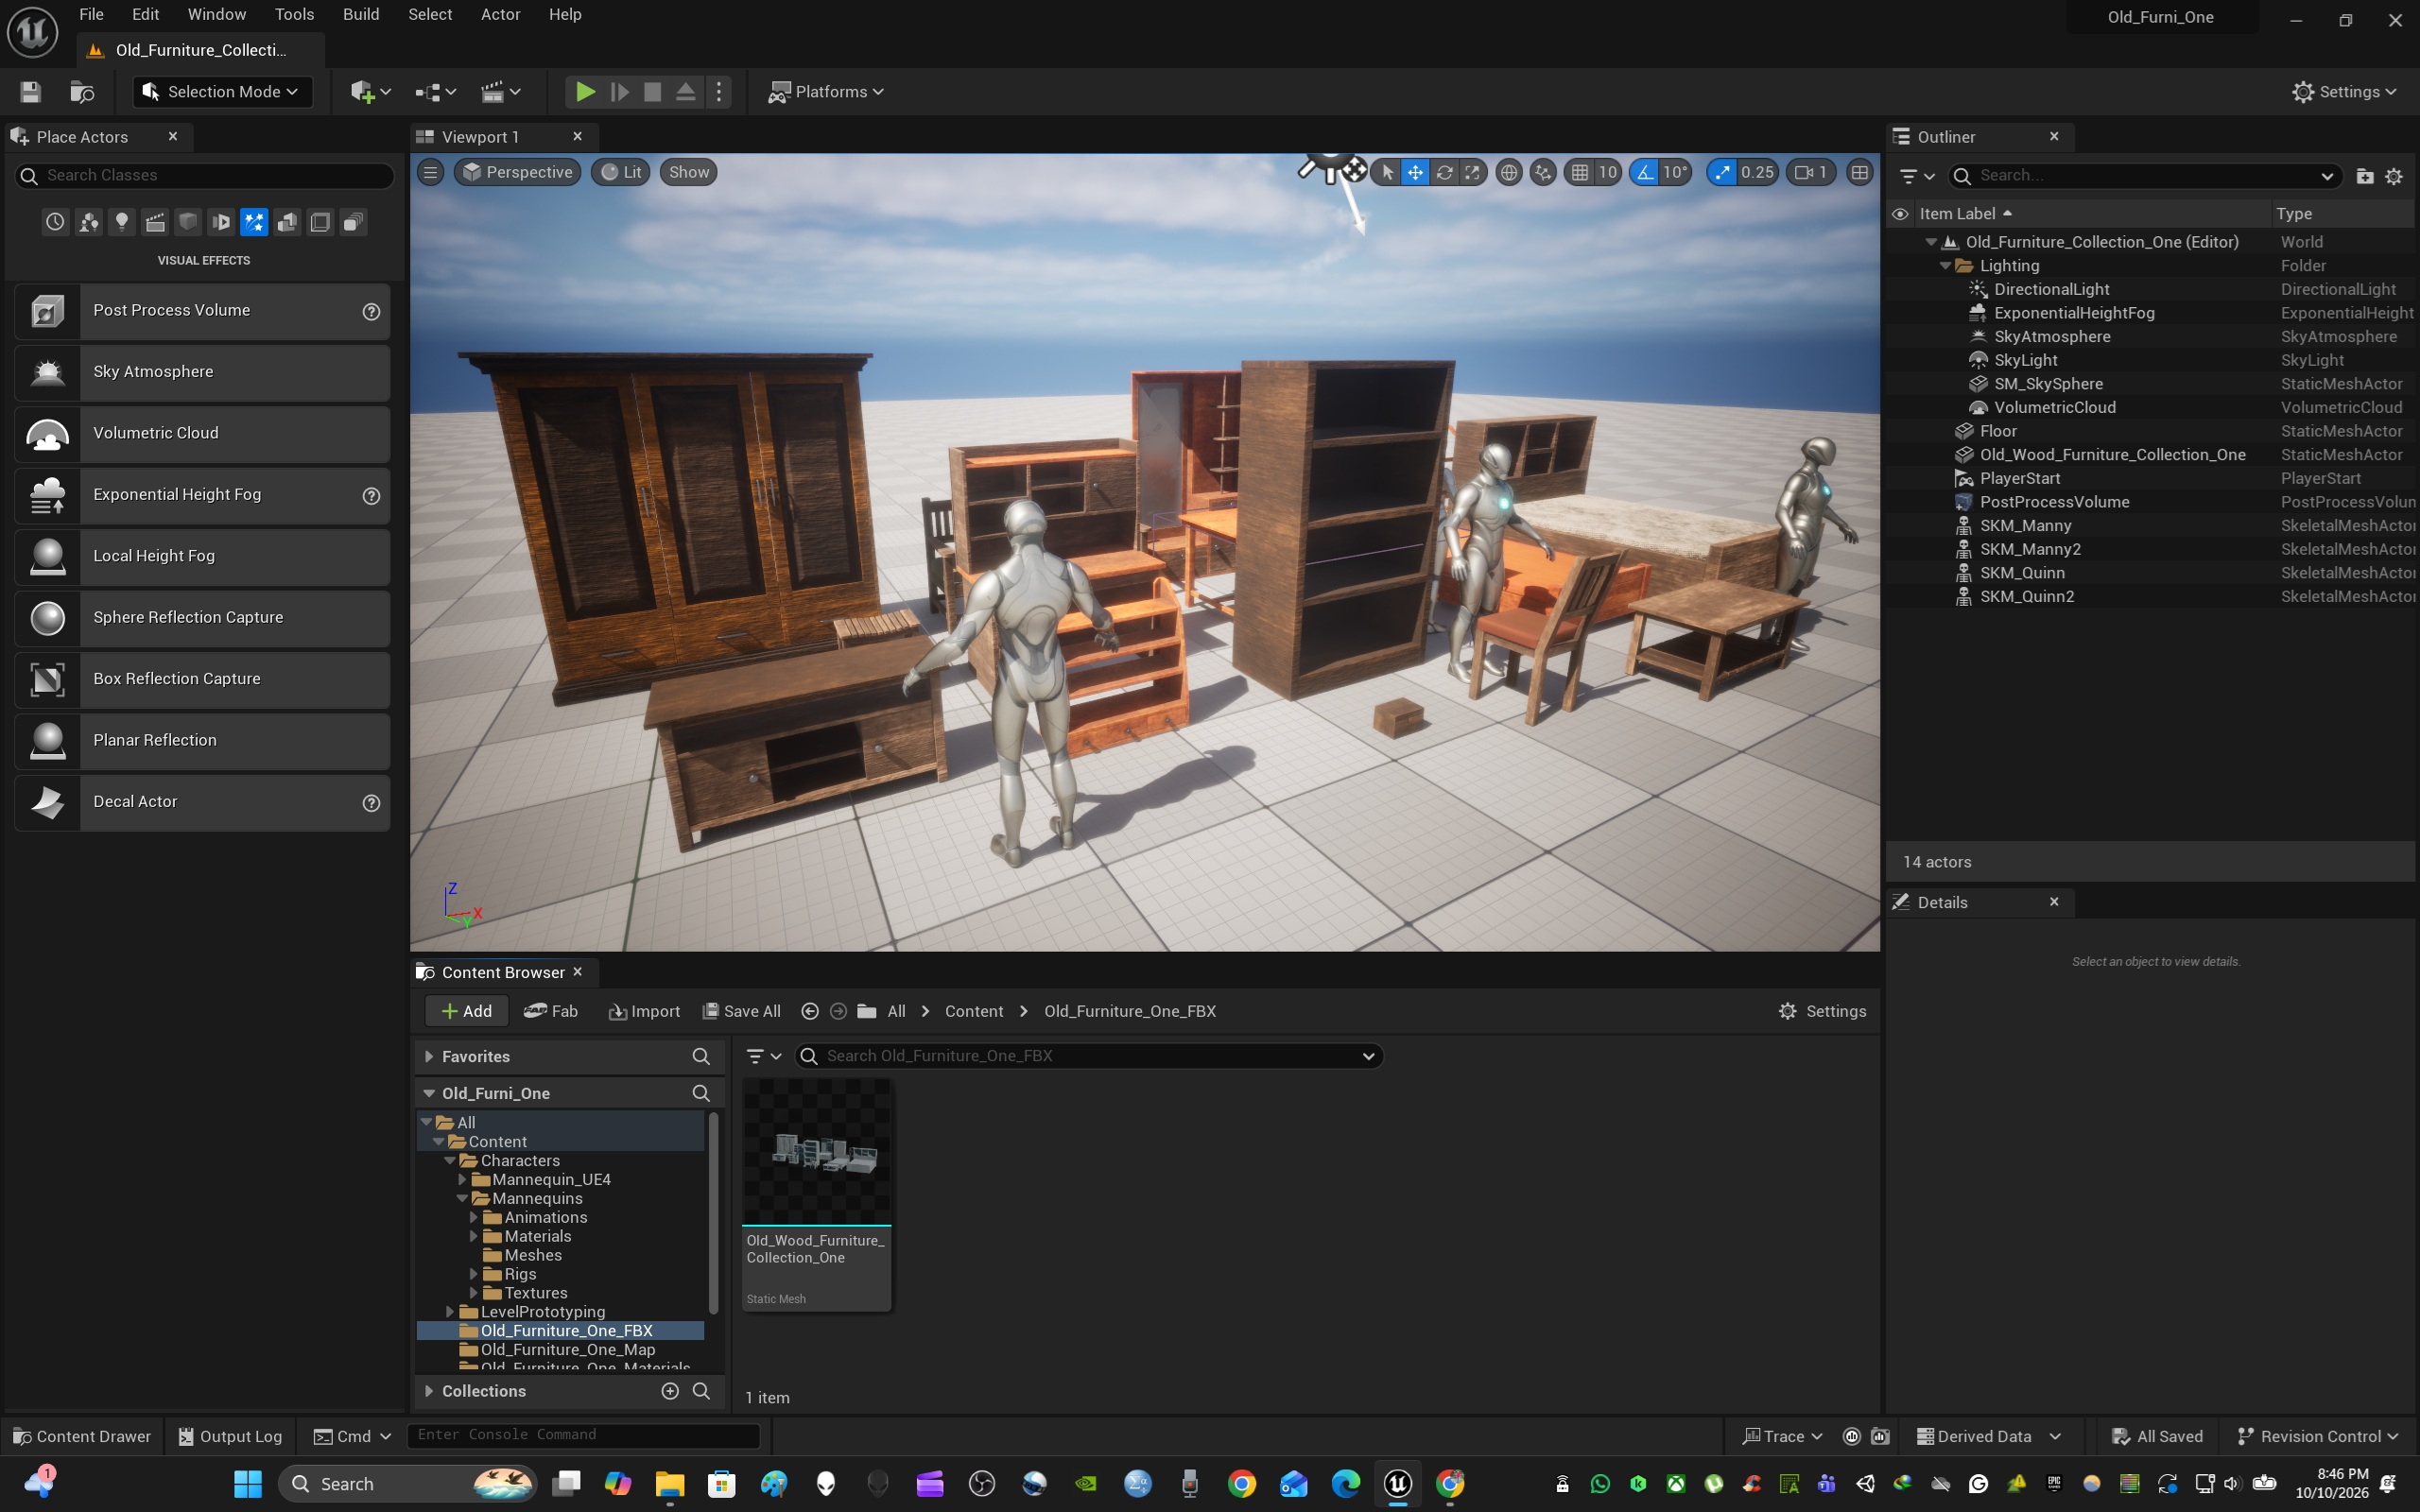Click the camera speed value 1 button
Viewport: 2420px width, 1512px height.
pyautogui.click(x=1811, y=172)
